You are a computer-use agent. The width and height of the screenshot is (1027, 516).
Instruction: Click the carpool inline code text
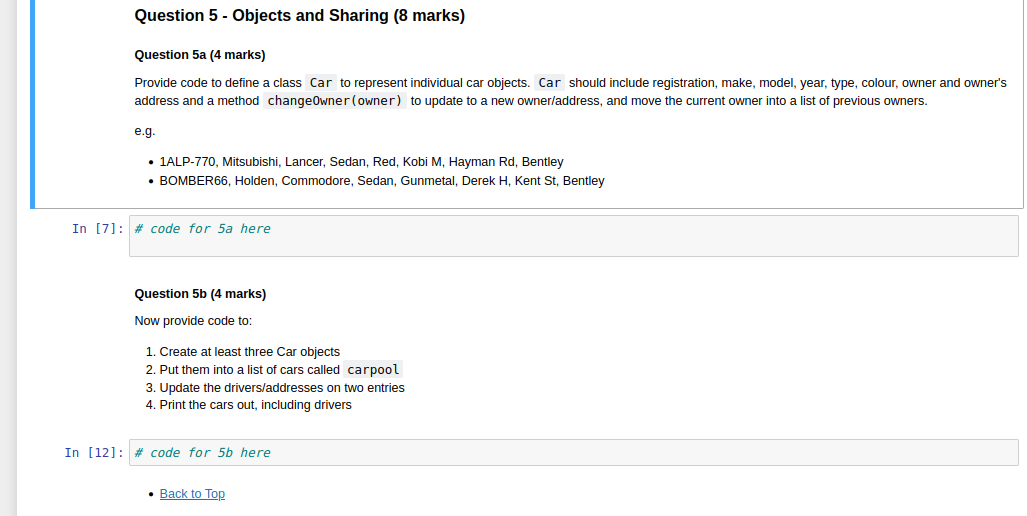(373, 370)
